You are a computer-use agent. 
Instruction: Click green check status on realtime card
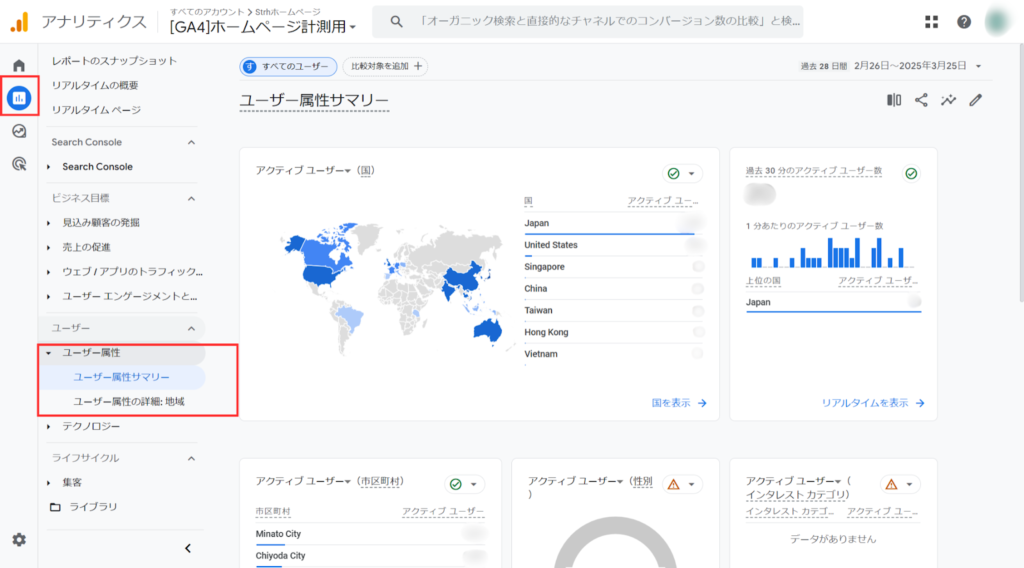911,174
